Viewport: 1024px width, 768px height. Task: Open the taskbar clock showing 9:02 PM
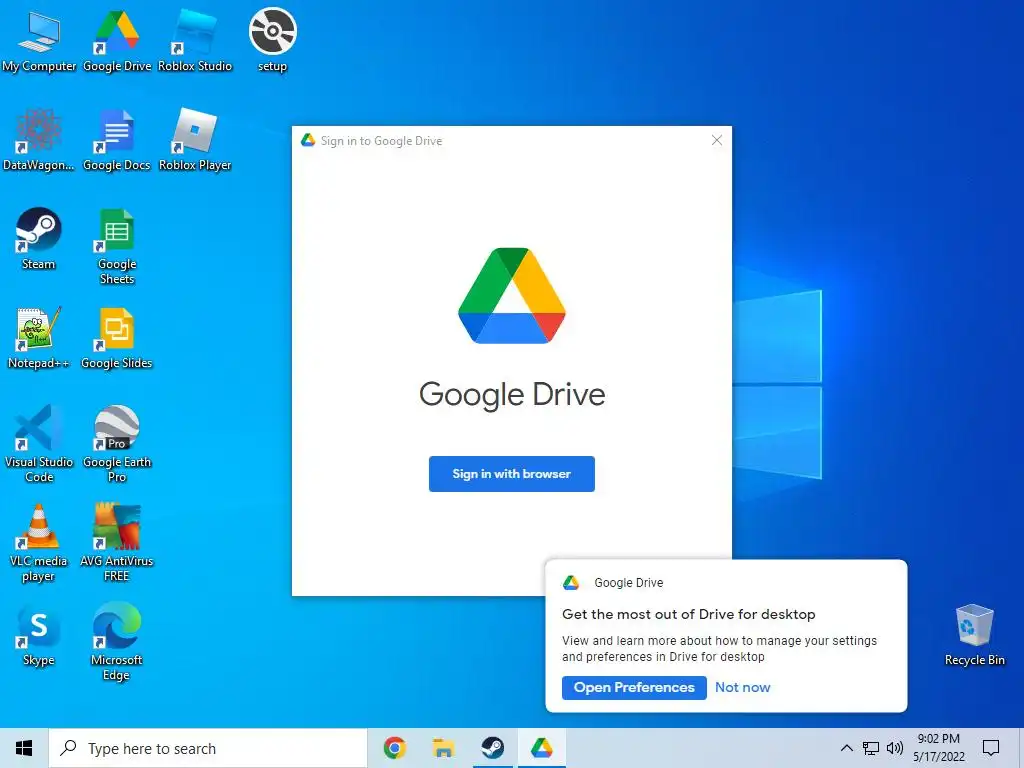pyautogui.click(x=938, y=748)
